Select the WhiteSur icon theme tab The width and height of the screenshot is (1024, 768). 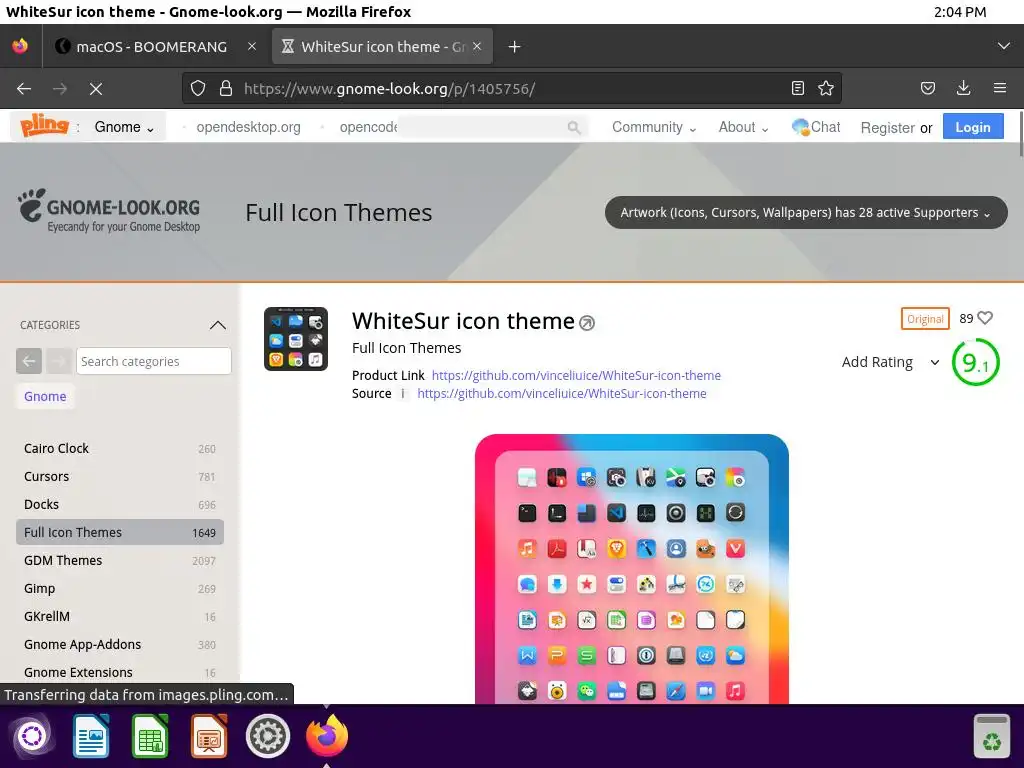[382, 46]
